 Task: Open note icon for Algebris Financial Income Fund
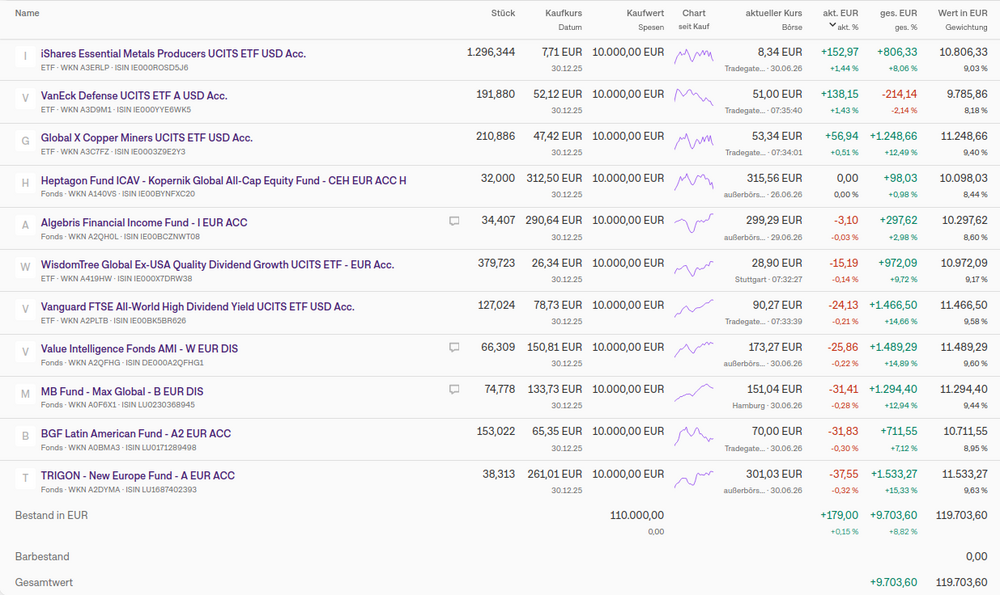[x=454, y=221]
